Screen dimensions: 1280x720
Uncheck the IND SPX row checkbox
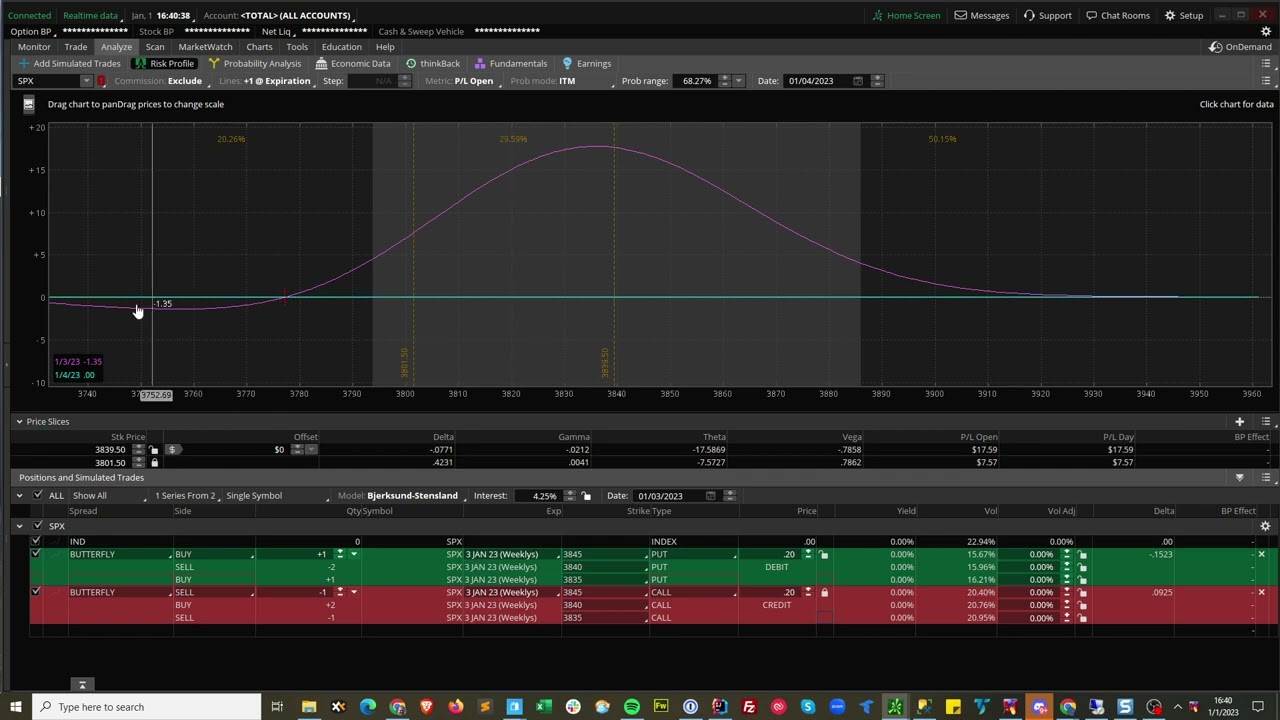click(35, 542)
